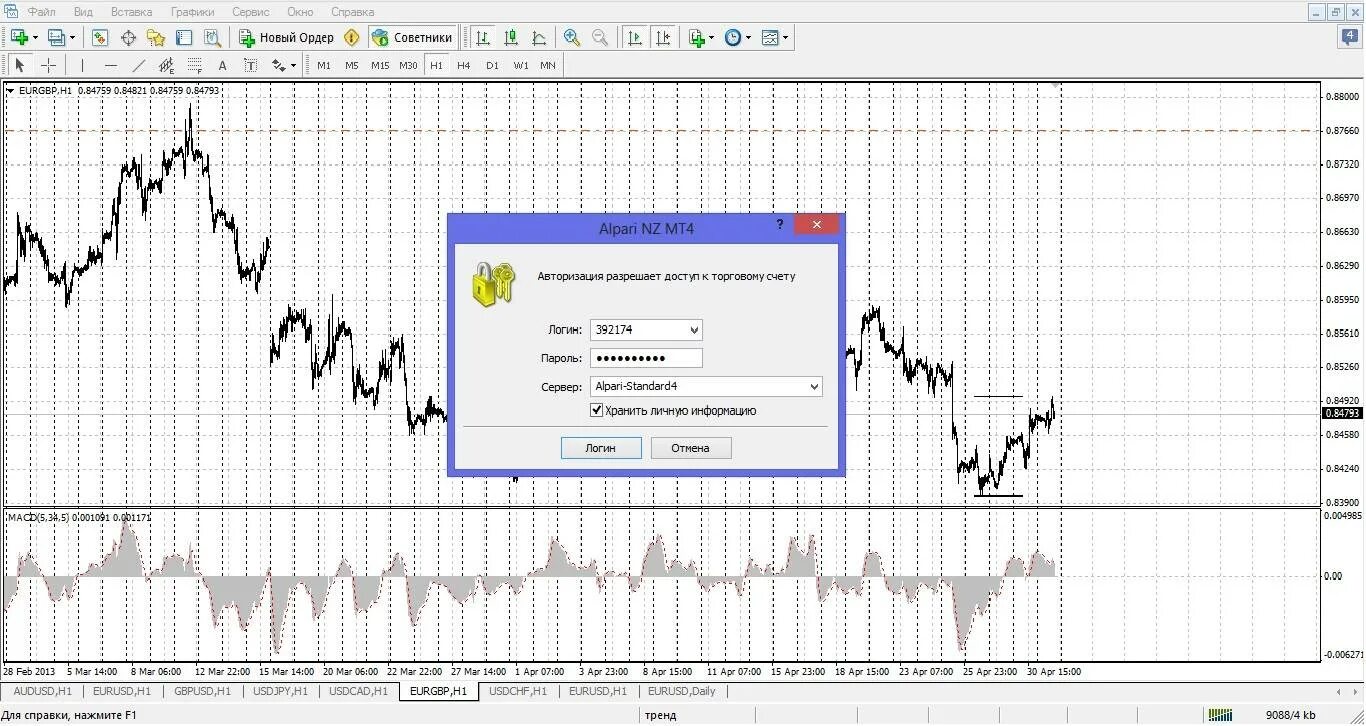The width and height of the screenshot is (1366, 726).
Task: Expand the Логин dropdown list
Action: [x=695, y=330]
